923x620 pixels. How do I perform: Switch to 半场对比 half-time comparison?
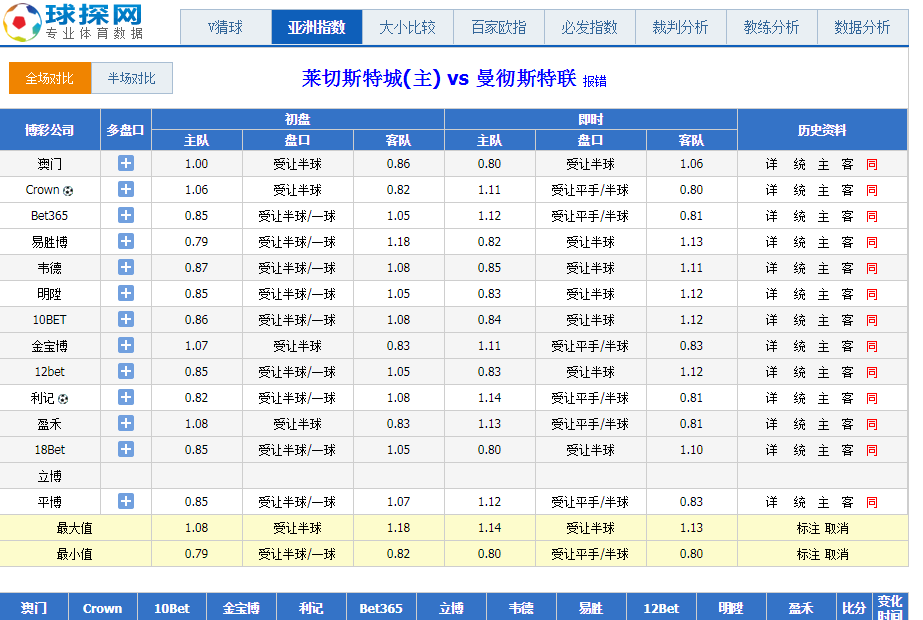(x=132, y=78)
